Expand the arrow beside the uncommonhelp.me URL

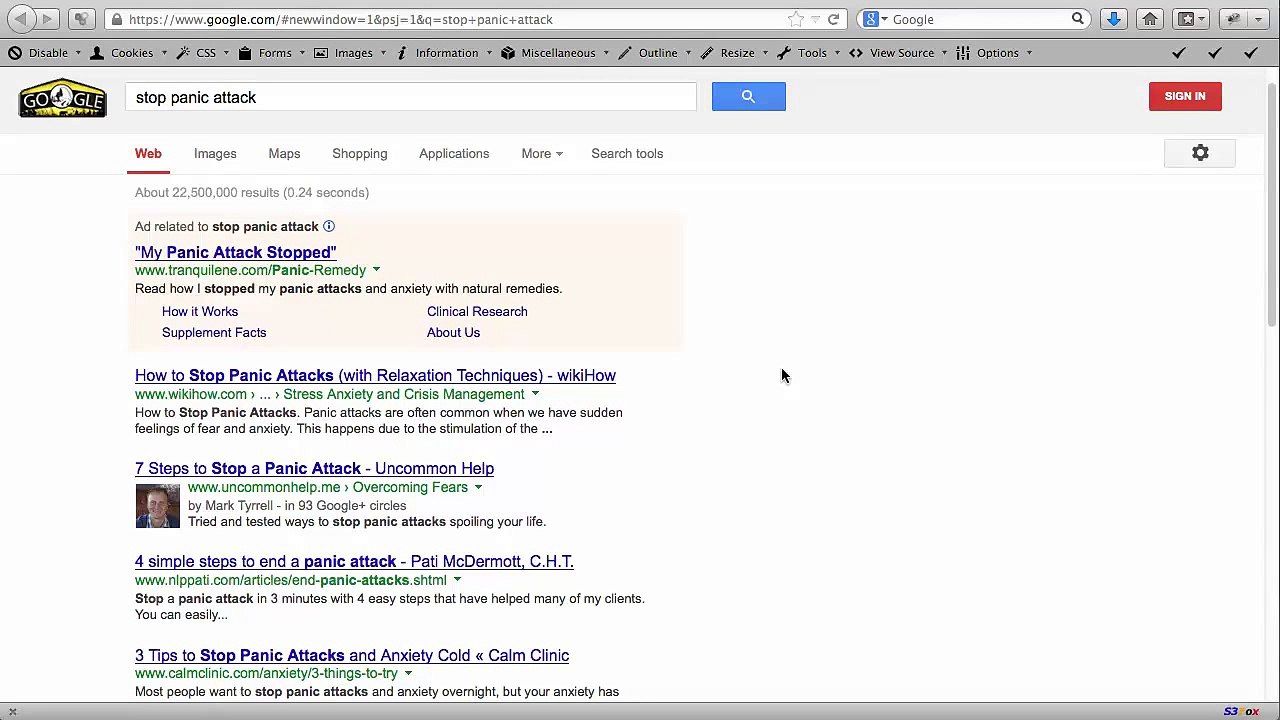(x=478, y=487)
